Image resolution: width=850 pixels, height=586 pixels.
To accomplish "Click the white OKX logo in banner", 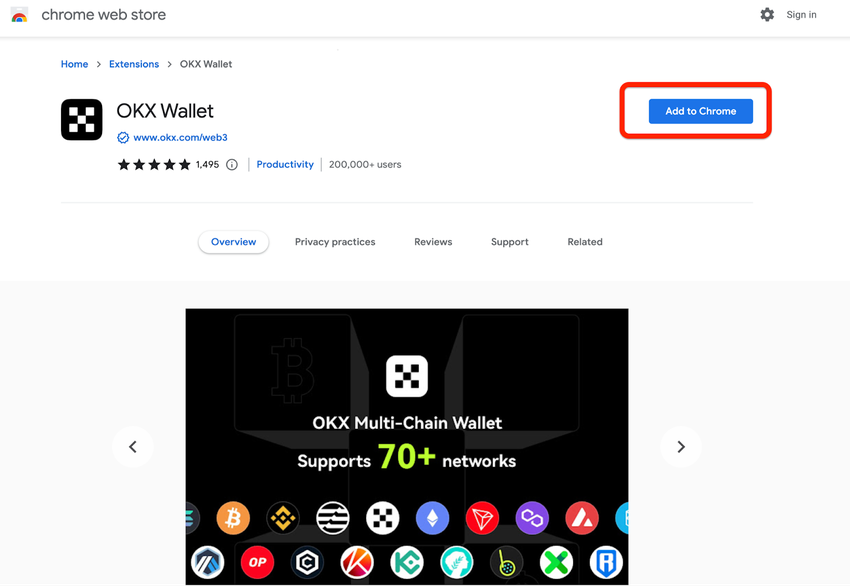I will point(407,376).
